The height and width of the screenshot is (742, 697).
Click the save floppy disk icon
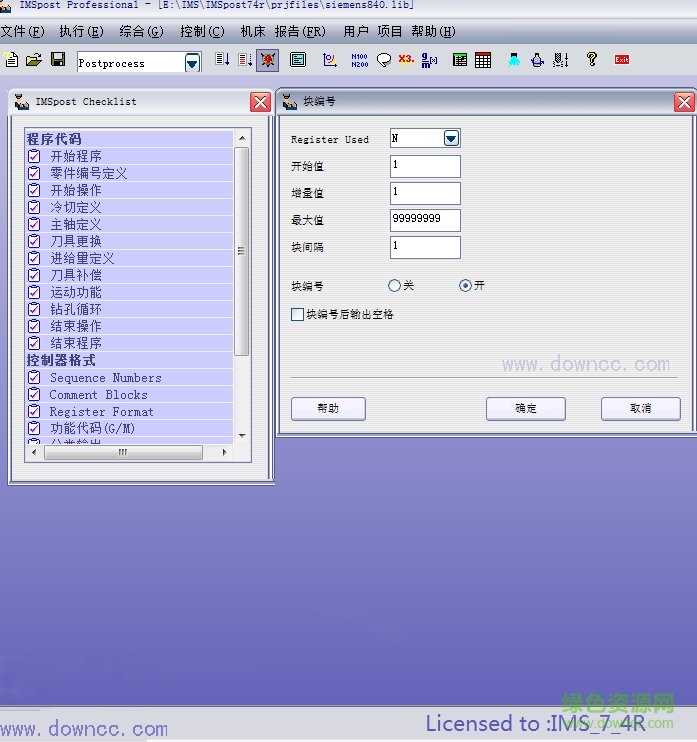58,60
